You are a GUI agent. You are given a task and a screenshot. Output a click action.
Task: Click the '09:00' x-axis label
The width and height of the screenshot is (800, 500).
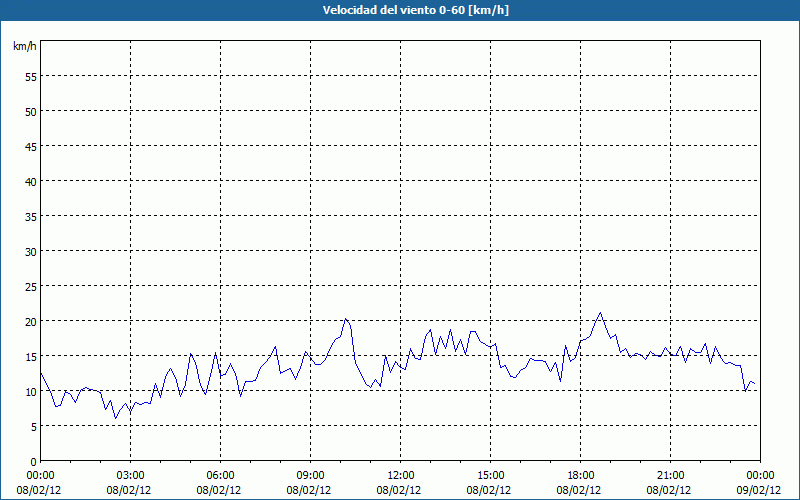(x=310, y=476)
